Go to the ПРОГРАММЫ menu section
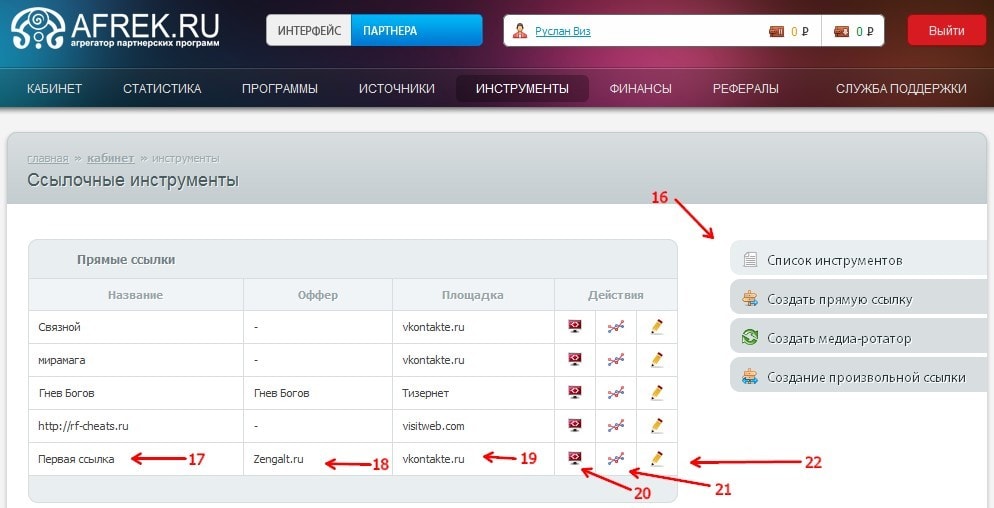Image resolution: width=994 pixels, height=508 pixels. coord(280,89)
